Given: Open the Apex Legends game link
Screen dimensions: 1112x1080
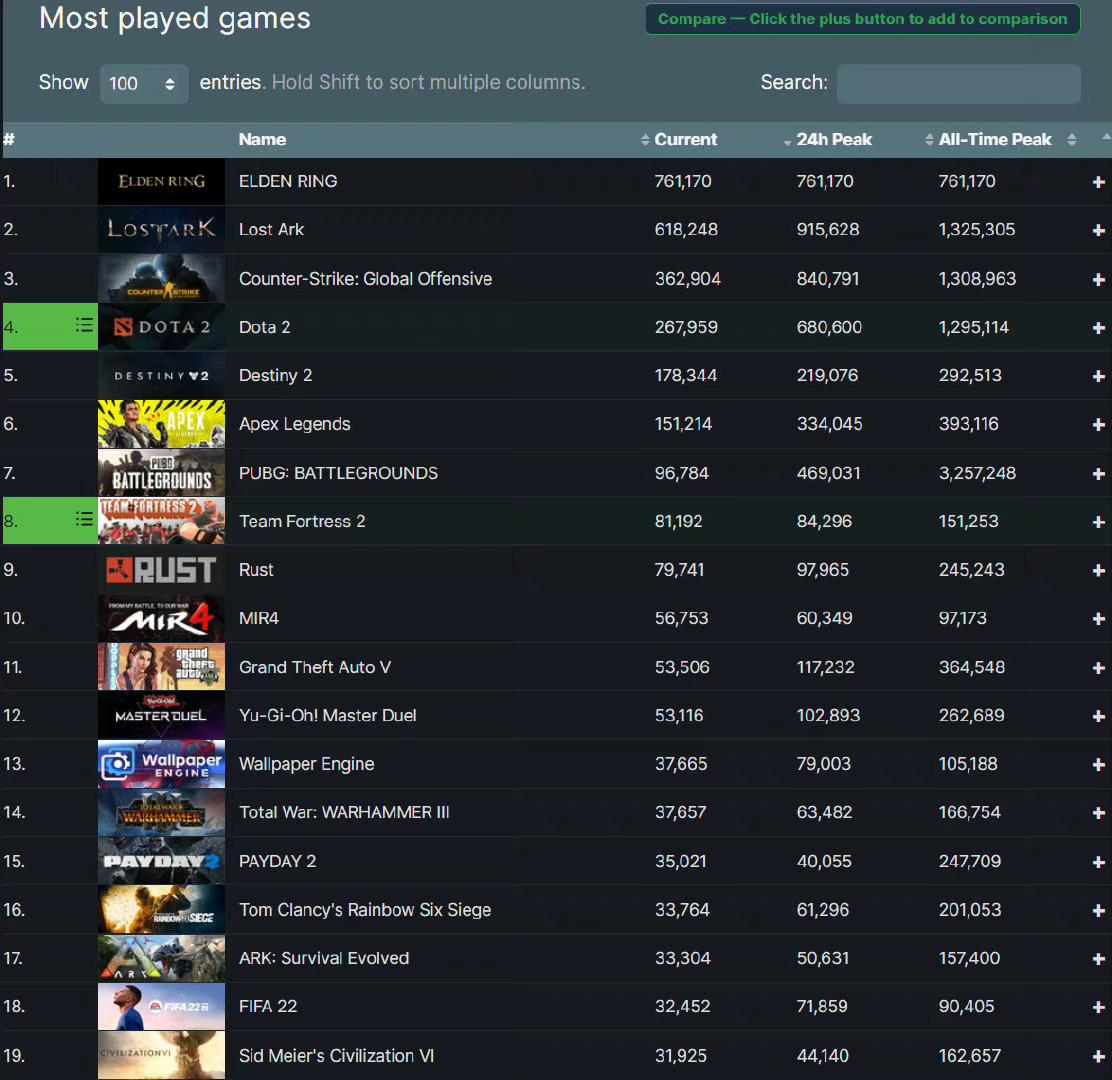Looking at the screenshot, I should 294,424.
